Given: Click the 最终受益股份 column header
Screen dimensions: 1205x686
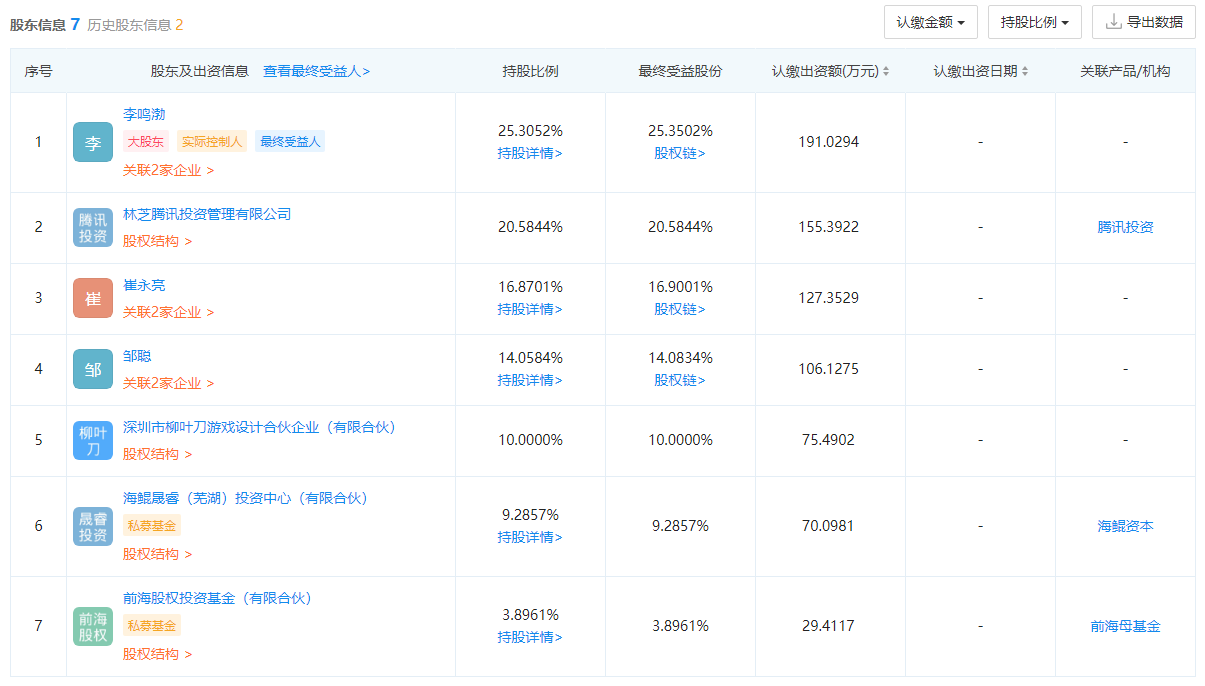Looking at the screenshot, I should 680,71.
